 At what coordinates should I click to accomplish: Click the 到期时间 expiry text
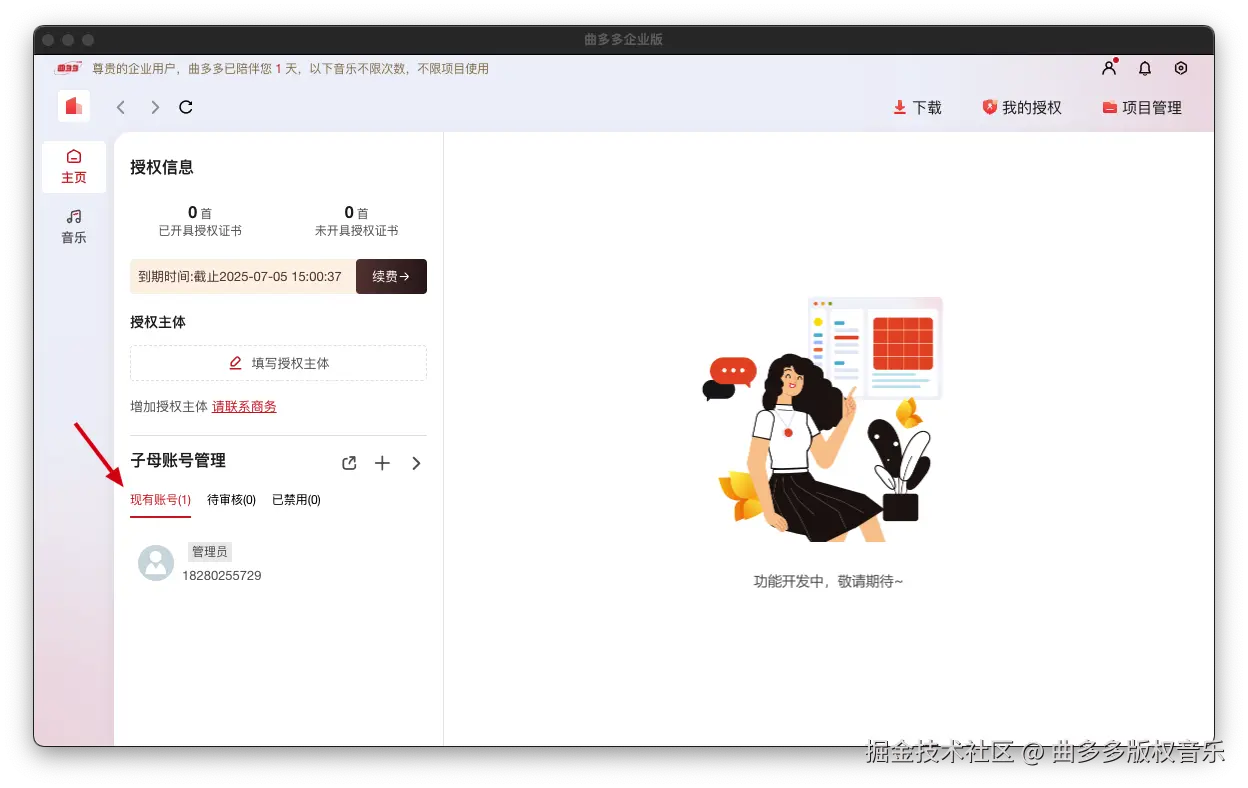pos(240,276)
